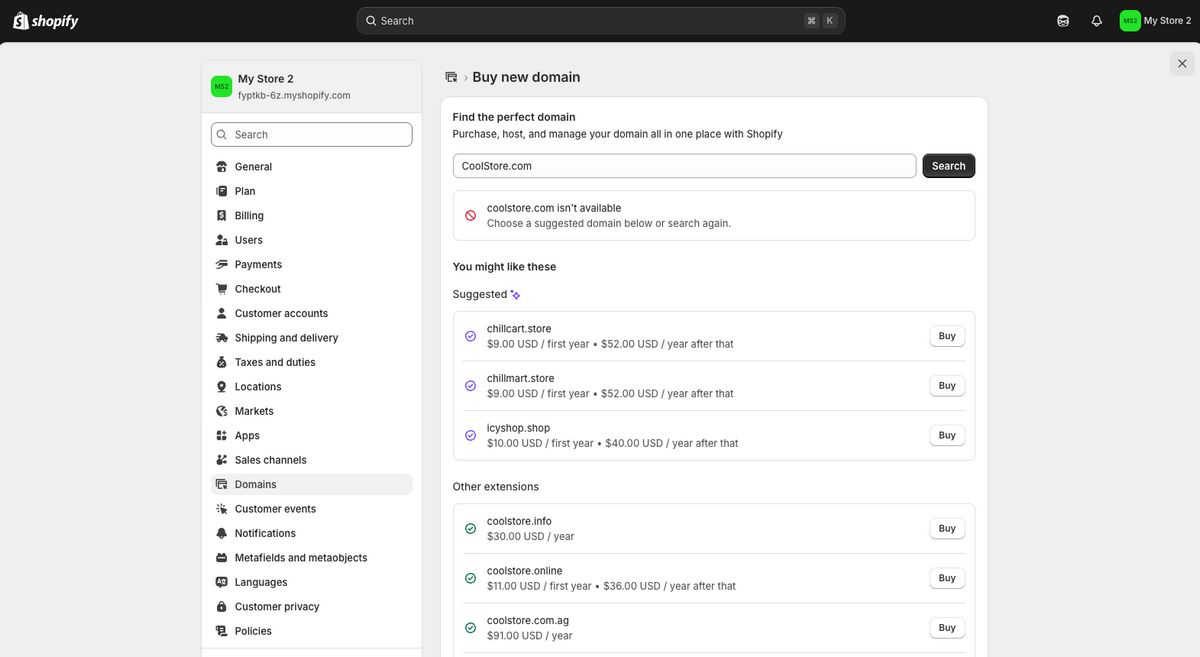The height and width of the screenshot is (657, 1200).
Task: Click the fyptkb-6z.myshopify.com store address
Action: 294,96
